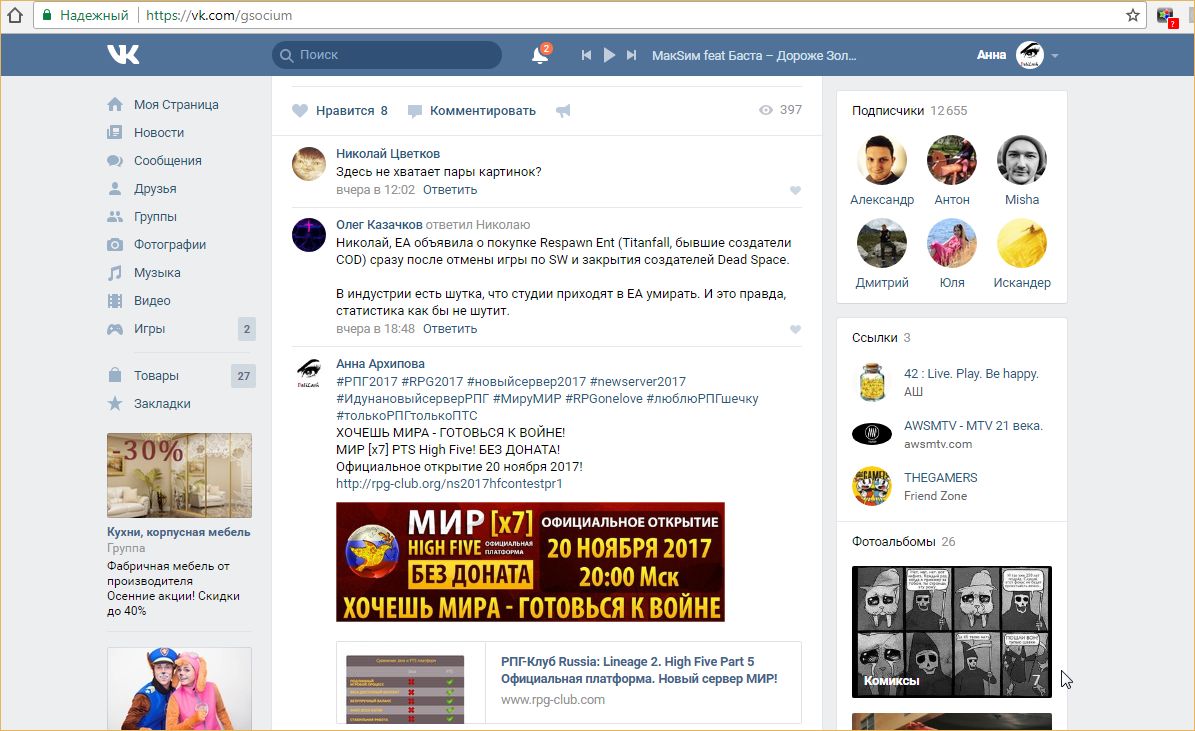
Task: Like Николай Цветков's comment with heart icon
Action: pyautogui.click(x=795, y=190)
